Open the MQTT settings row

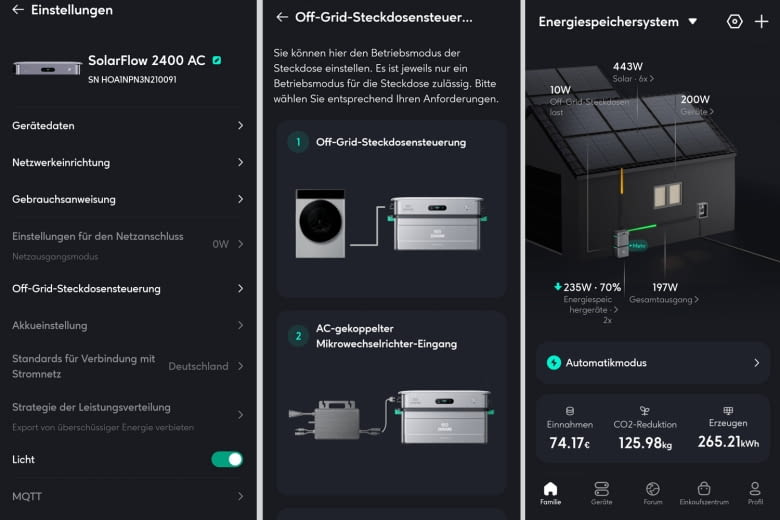[x=127, y=496]
